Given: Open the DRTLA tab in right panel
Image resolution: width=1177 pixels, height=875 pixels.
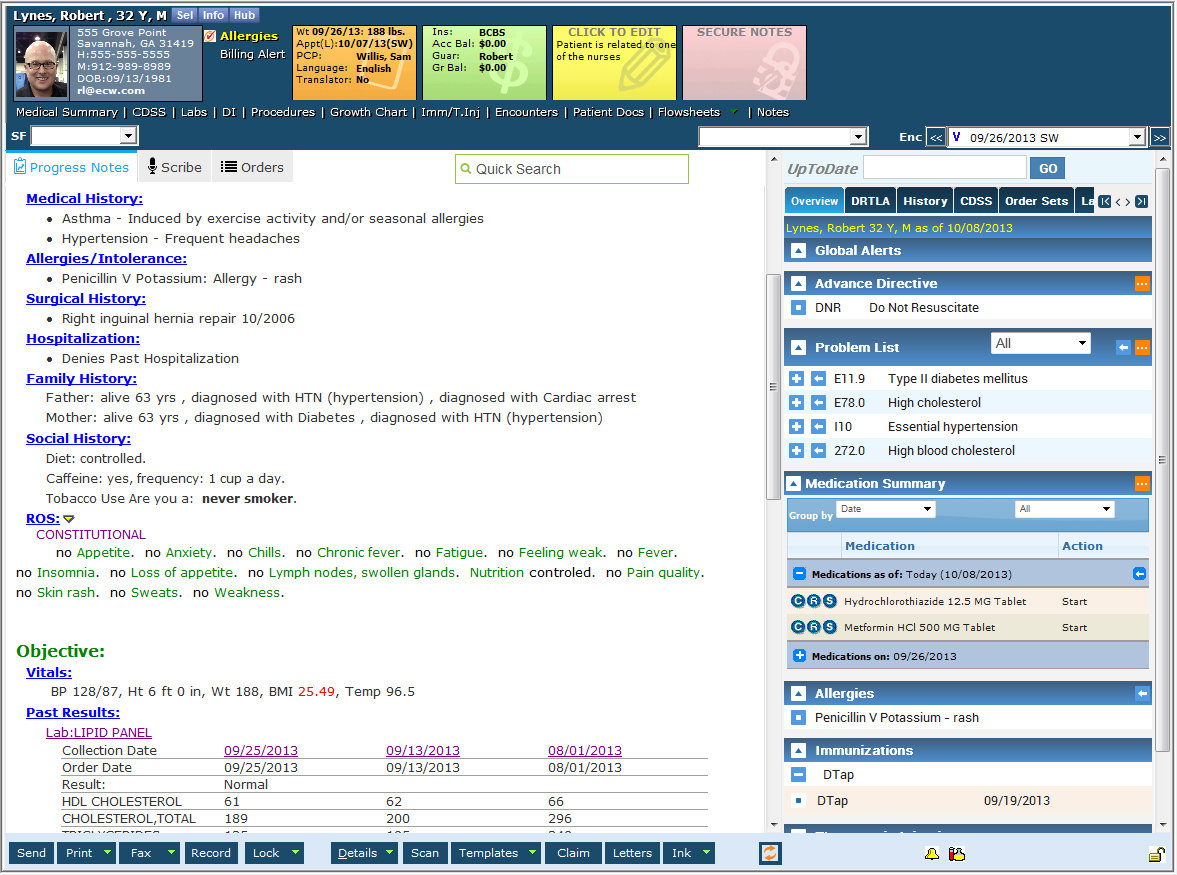Looking at the screenshot, I should pyautogui.click(x=870, y=201).
